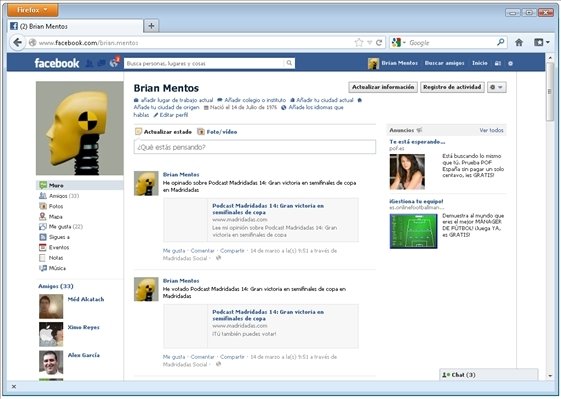The width and height of the screenshot is (561, 399).
Task: Open Firefox menu dropdown button
Action: [x=33, y=10]
